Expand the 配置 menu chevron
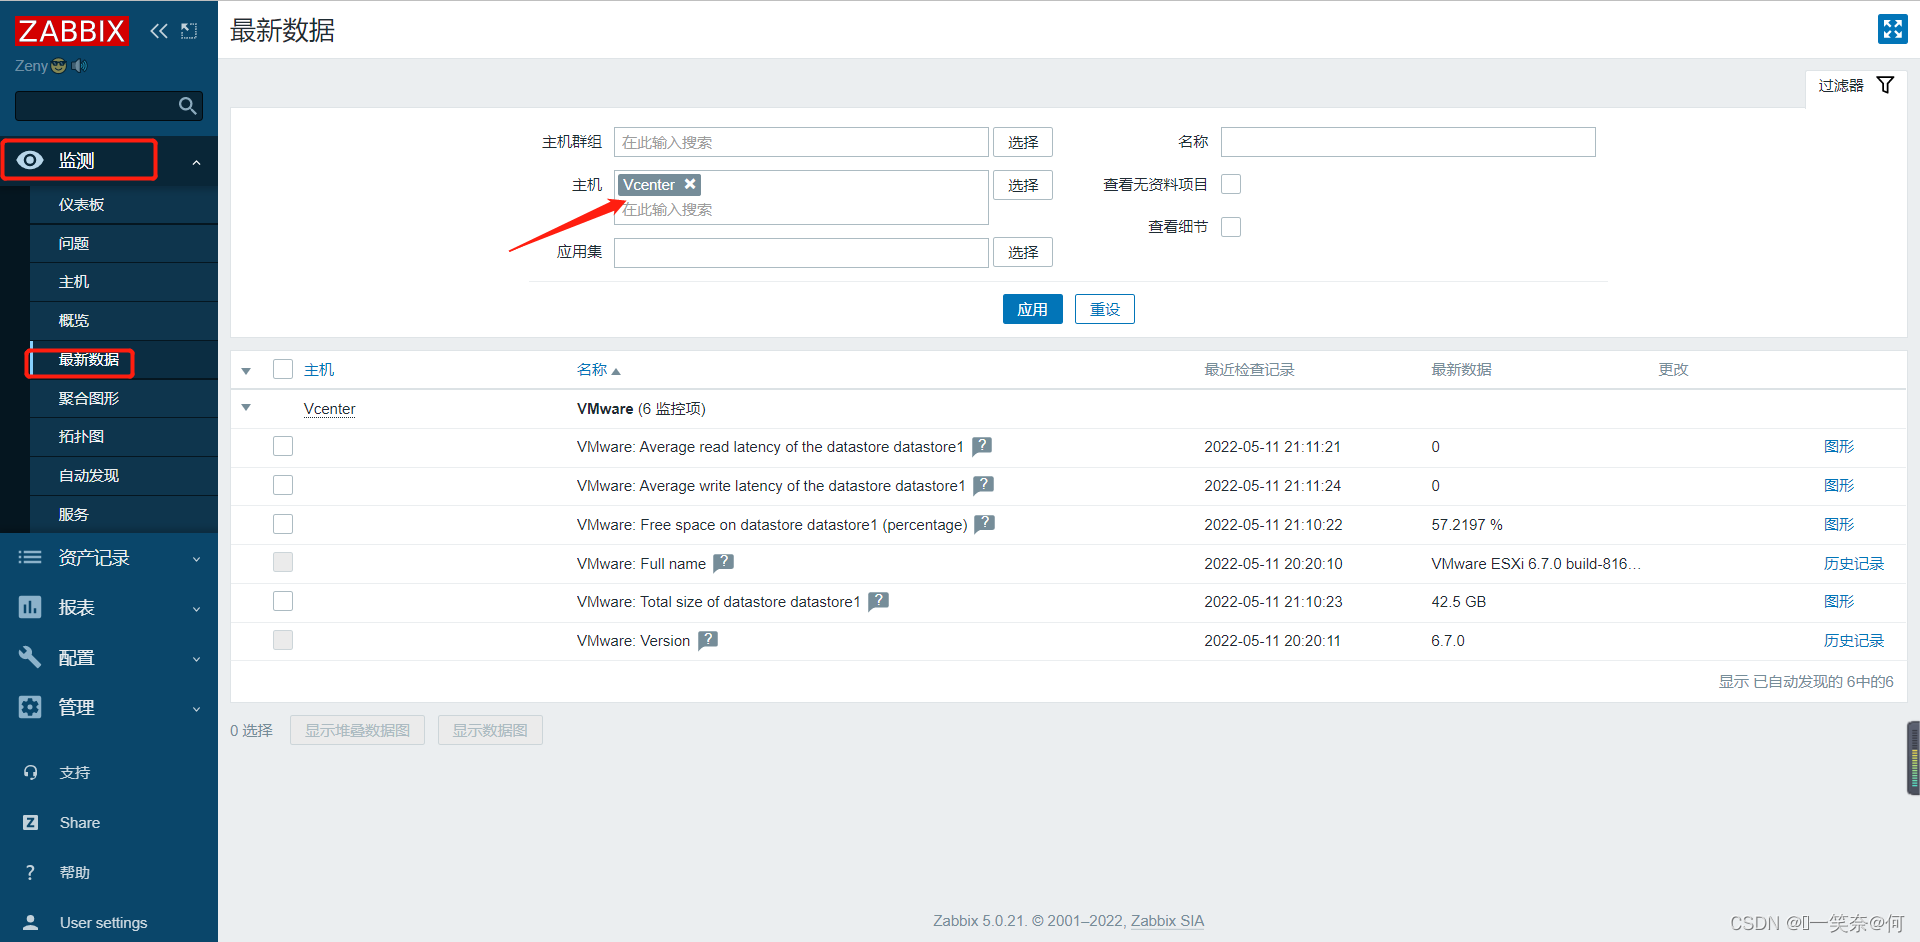 197,659
